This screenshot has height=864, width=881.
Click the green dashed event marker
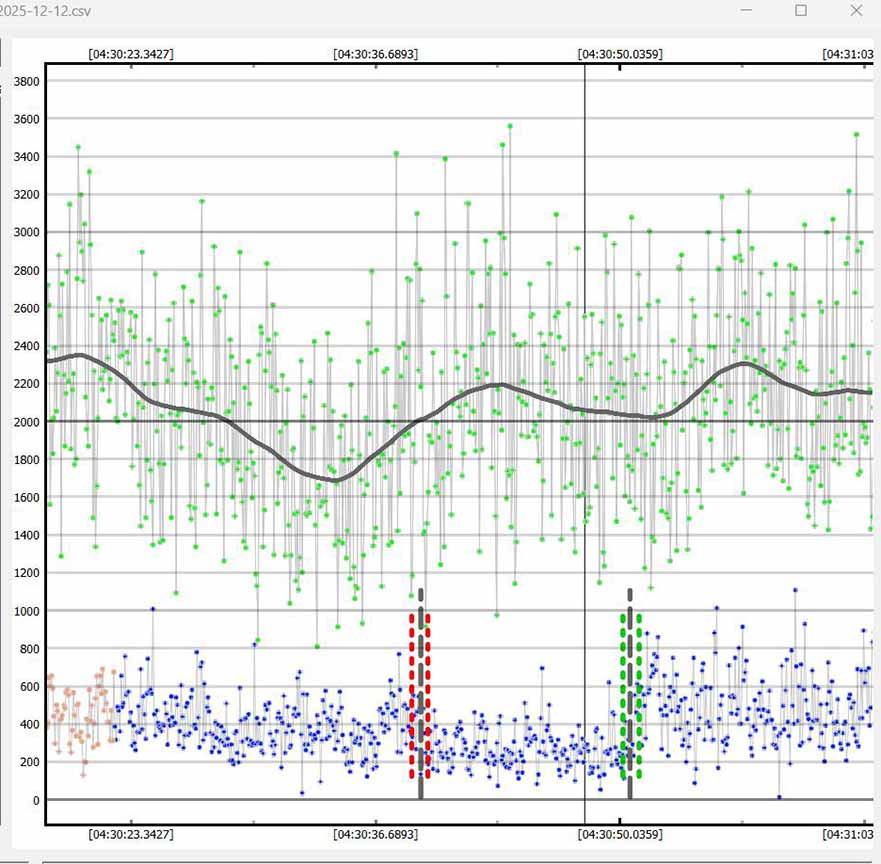(x=623, y=700)
